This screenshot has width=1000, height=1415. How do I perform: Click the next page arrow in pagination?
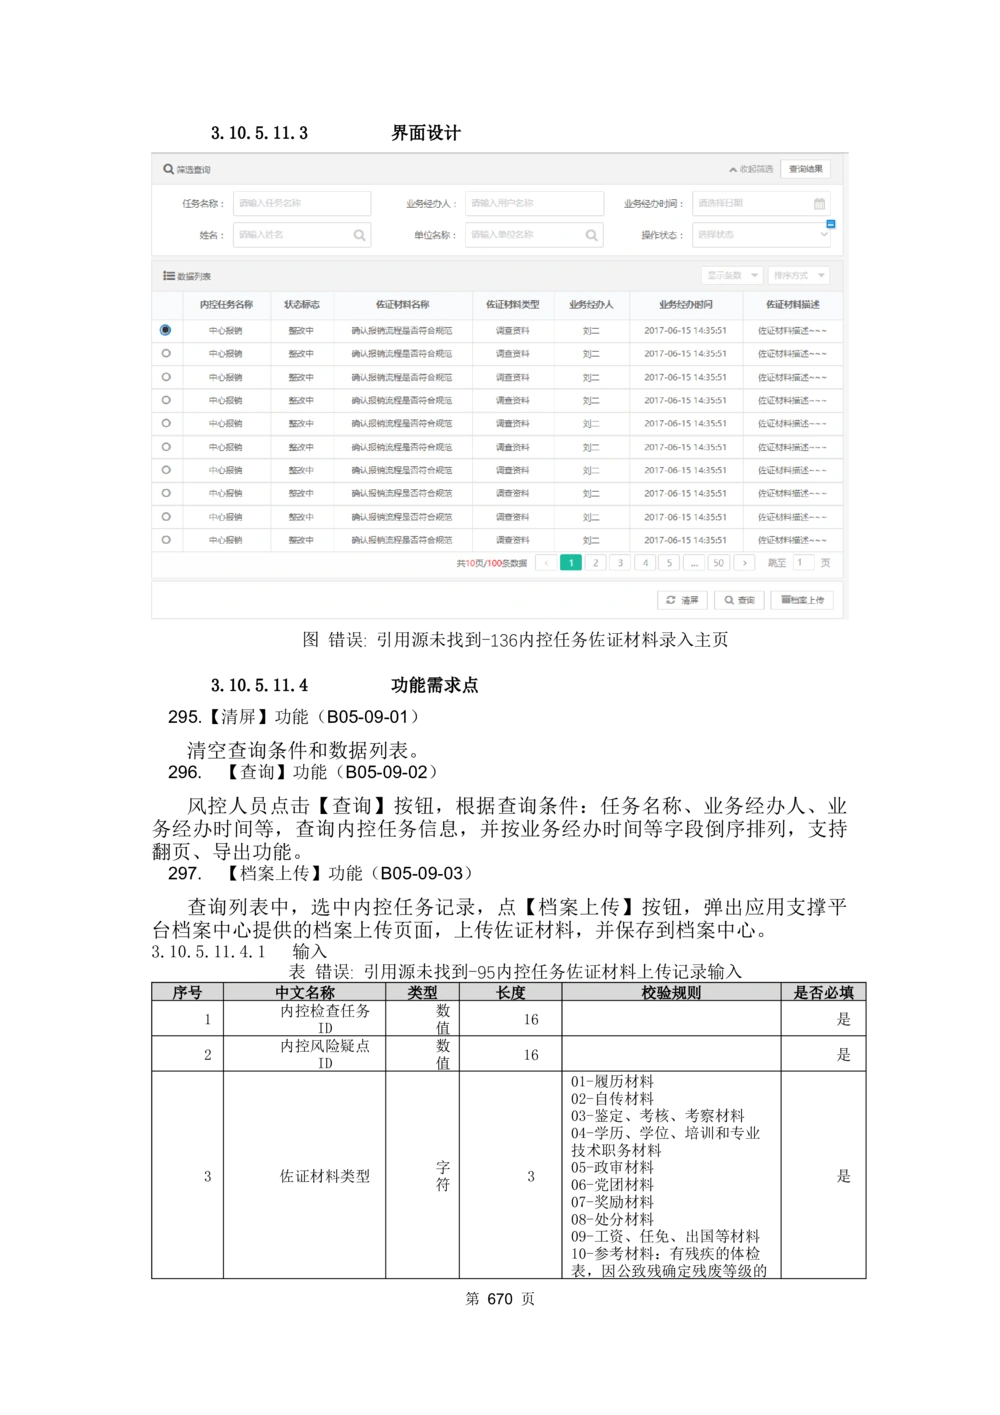744,563
